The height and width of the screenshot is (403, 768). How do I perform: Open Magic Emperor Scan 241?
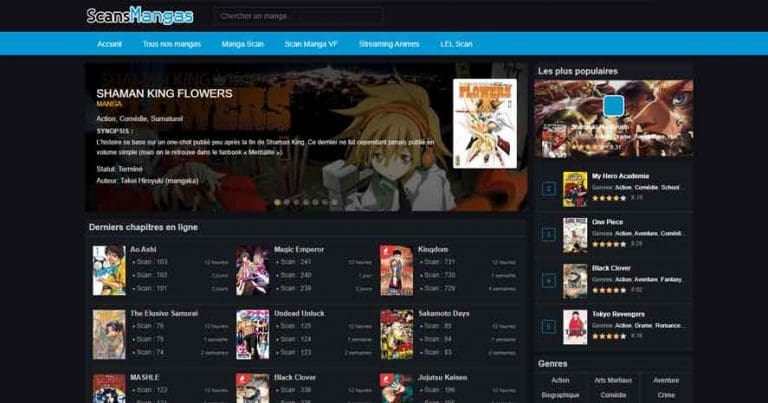pyautogui.click(x=294, y=262)
